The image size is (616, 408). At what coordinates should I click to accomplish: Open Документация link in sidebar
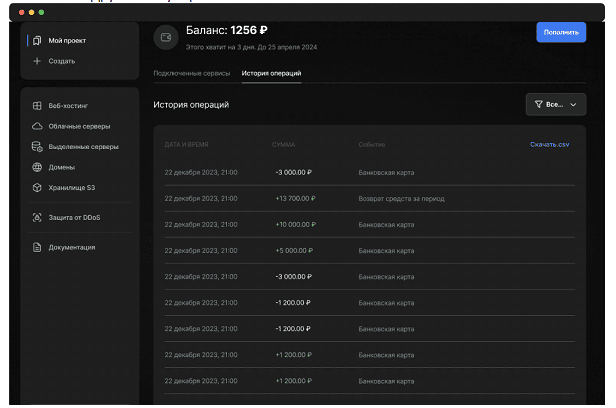coord(72,247)
